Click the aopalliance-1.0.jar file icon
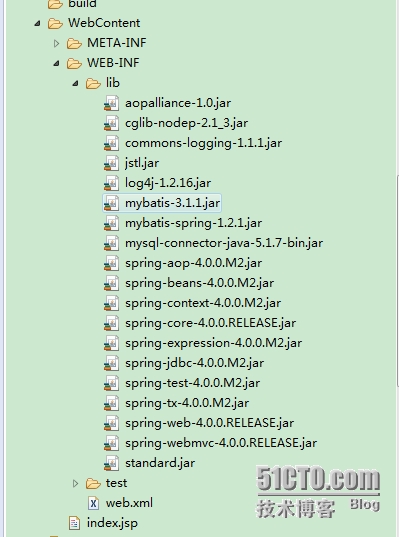Image resolution: width=399 pixels, height=537 pixels. pos(111,103)
